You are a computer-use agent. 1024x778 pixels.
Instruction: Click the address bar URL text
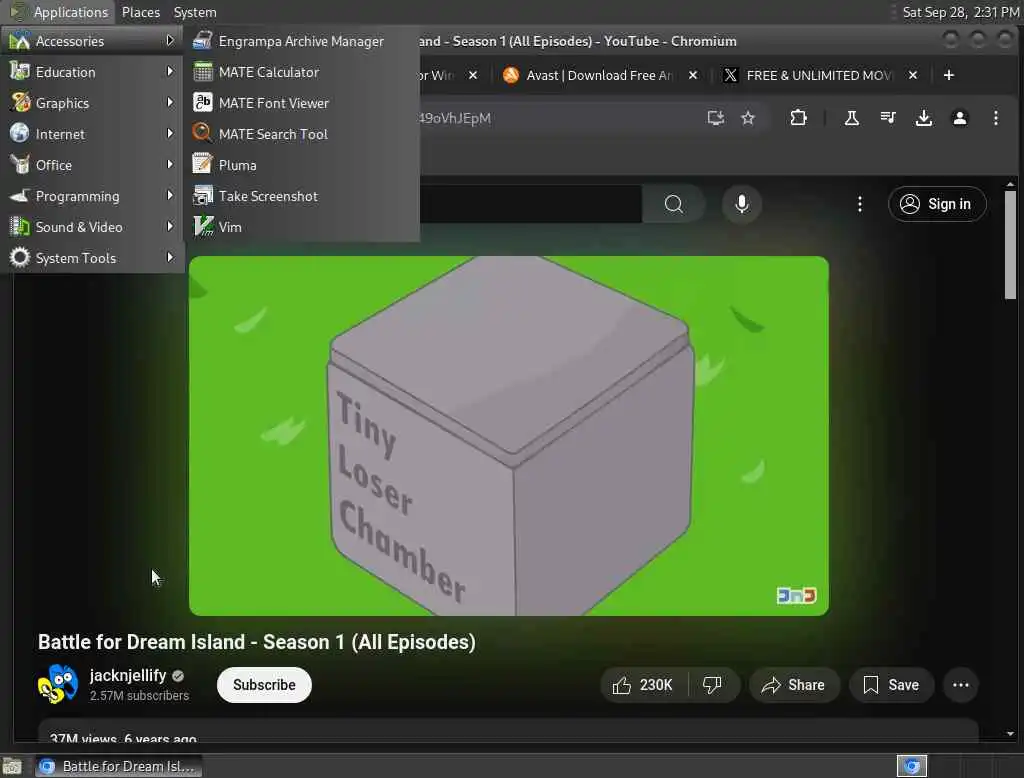point(455,118)
